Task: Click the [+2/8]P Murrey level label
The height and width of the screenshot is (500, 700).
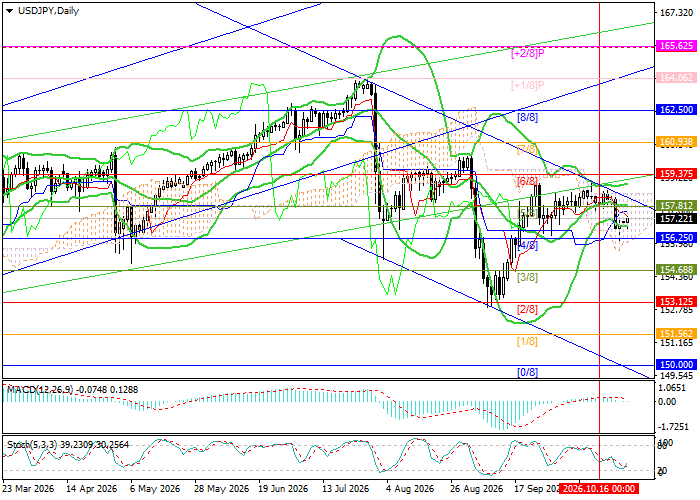Action: (527, 53)
